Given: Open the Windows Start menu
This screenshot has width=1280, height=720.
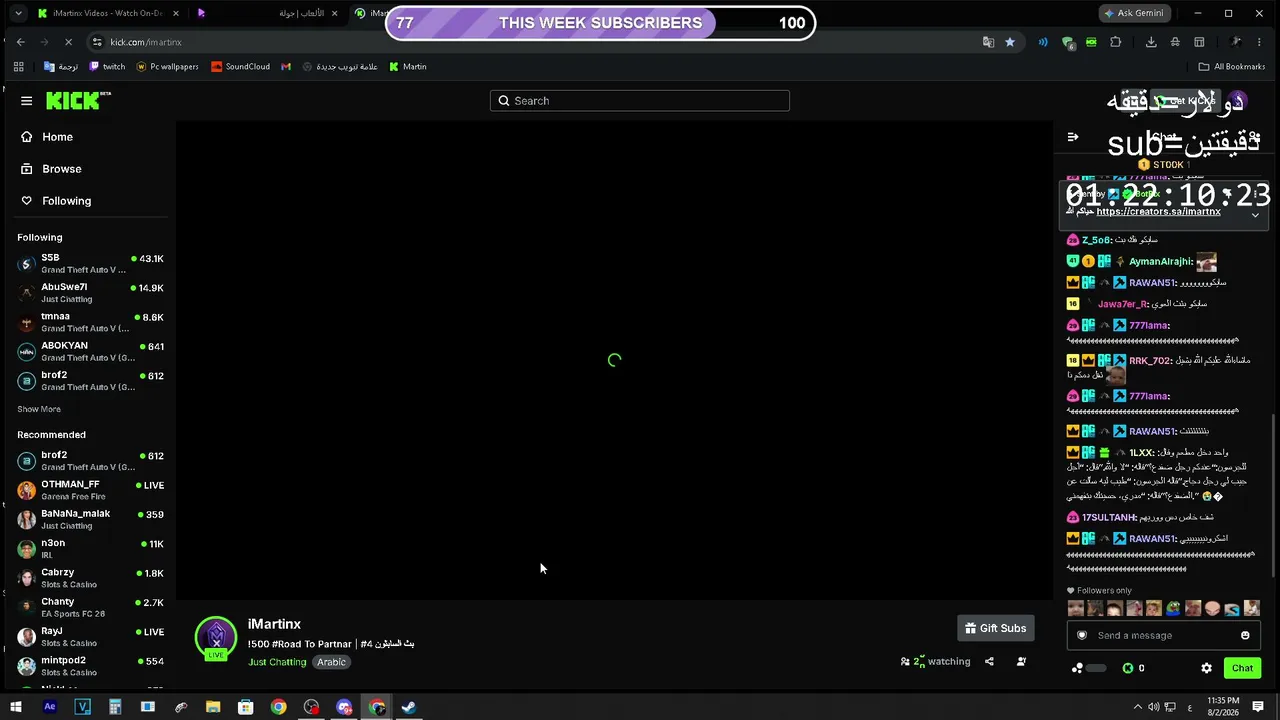Looking at the screenshot, I should coord(16,707).
